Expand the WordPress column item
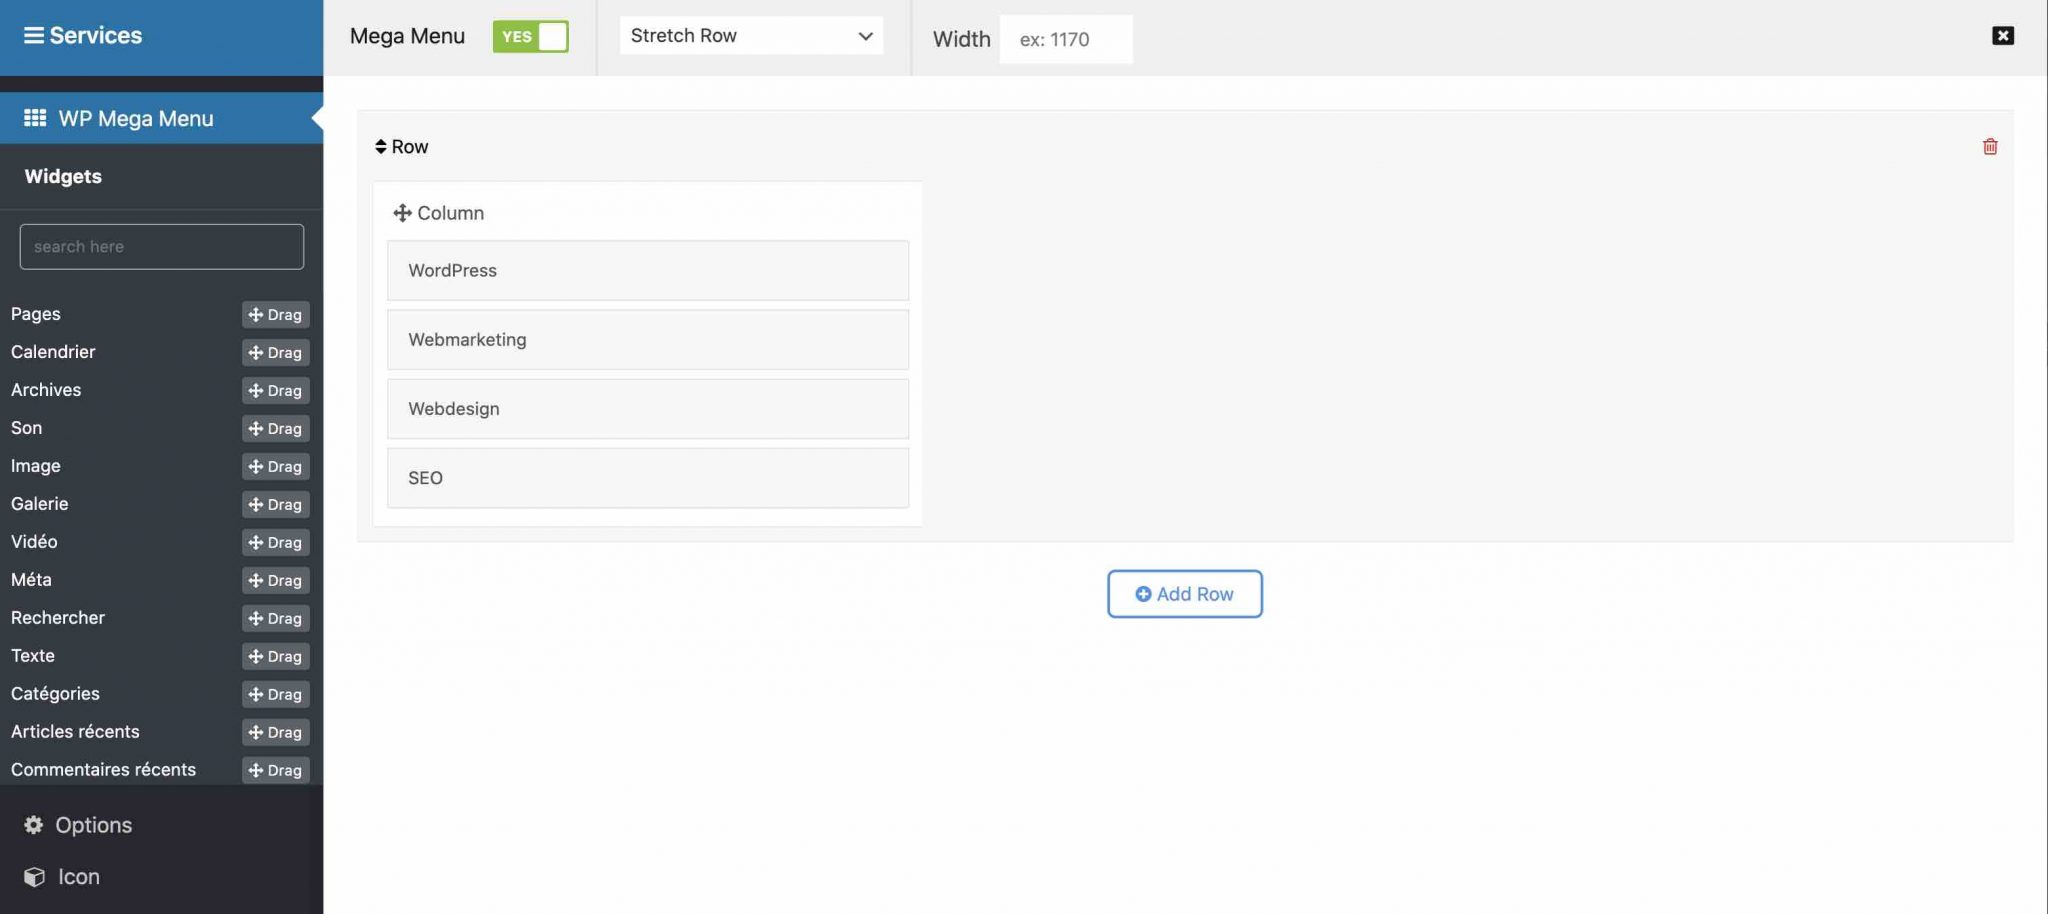This screenshot has width=2048, height=914. tap(647, 270)
